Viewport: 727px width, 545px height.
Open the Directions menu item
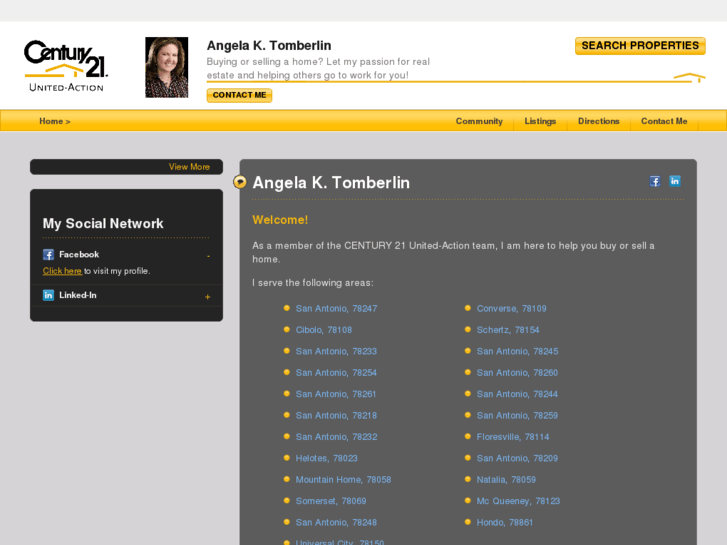(x=599, y=121)
